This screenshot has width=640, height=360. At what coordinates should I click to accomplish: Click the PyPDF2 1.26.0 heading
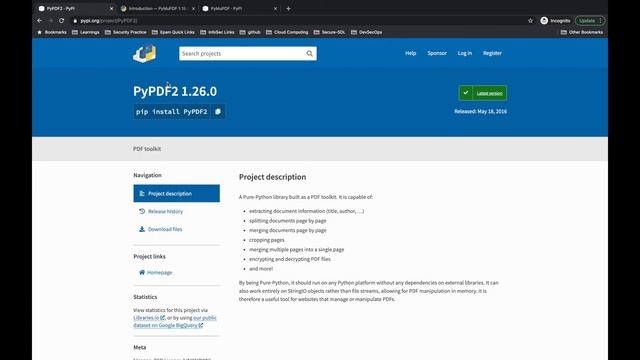click(x=175, y=91)
